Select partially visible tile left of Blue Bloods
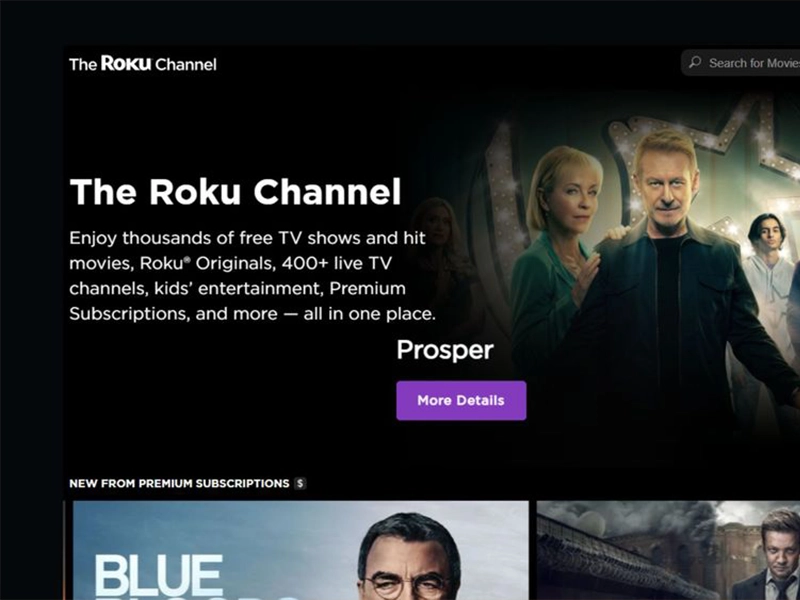 pos(65,550)
